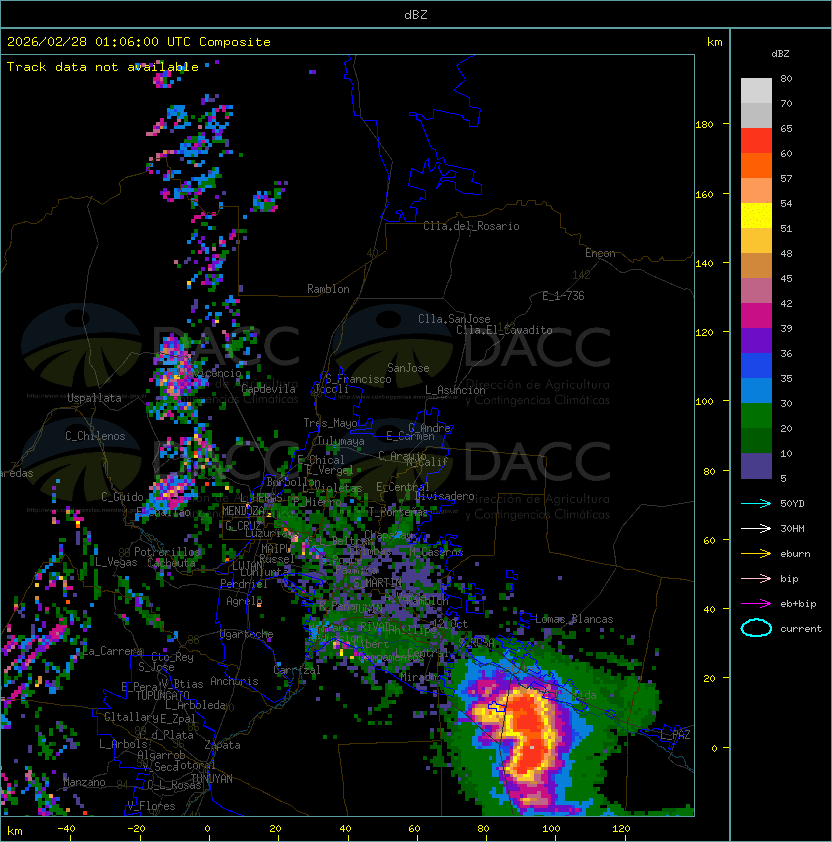Click the 'L_Asuncion' map label
Screen dimensions: 832x842
coord(455,390)
